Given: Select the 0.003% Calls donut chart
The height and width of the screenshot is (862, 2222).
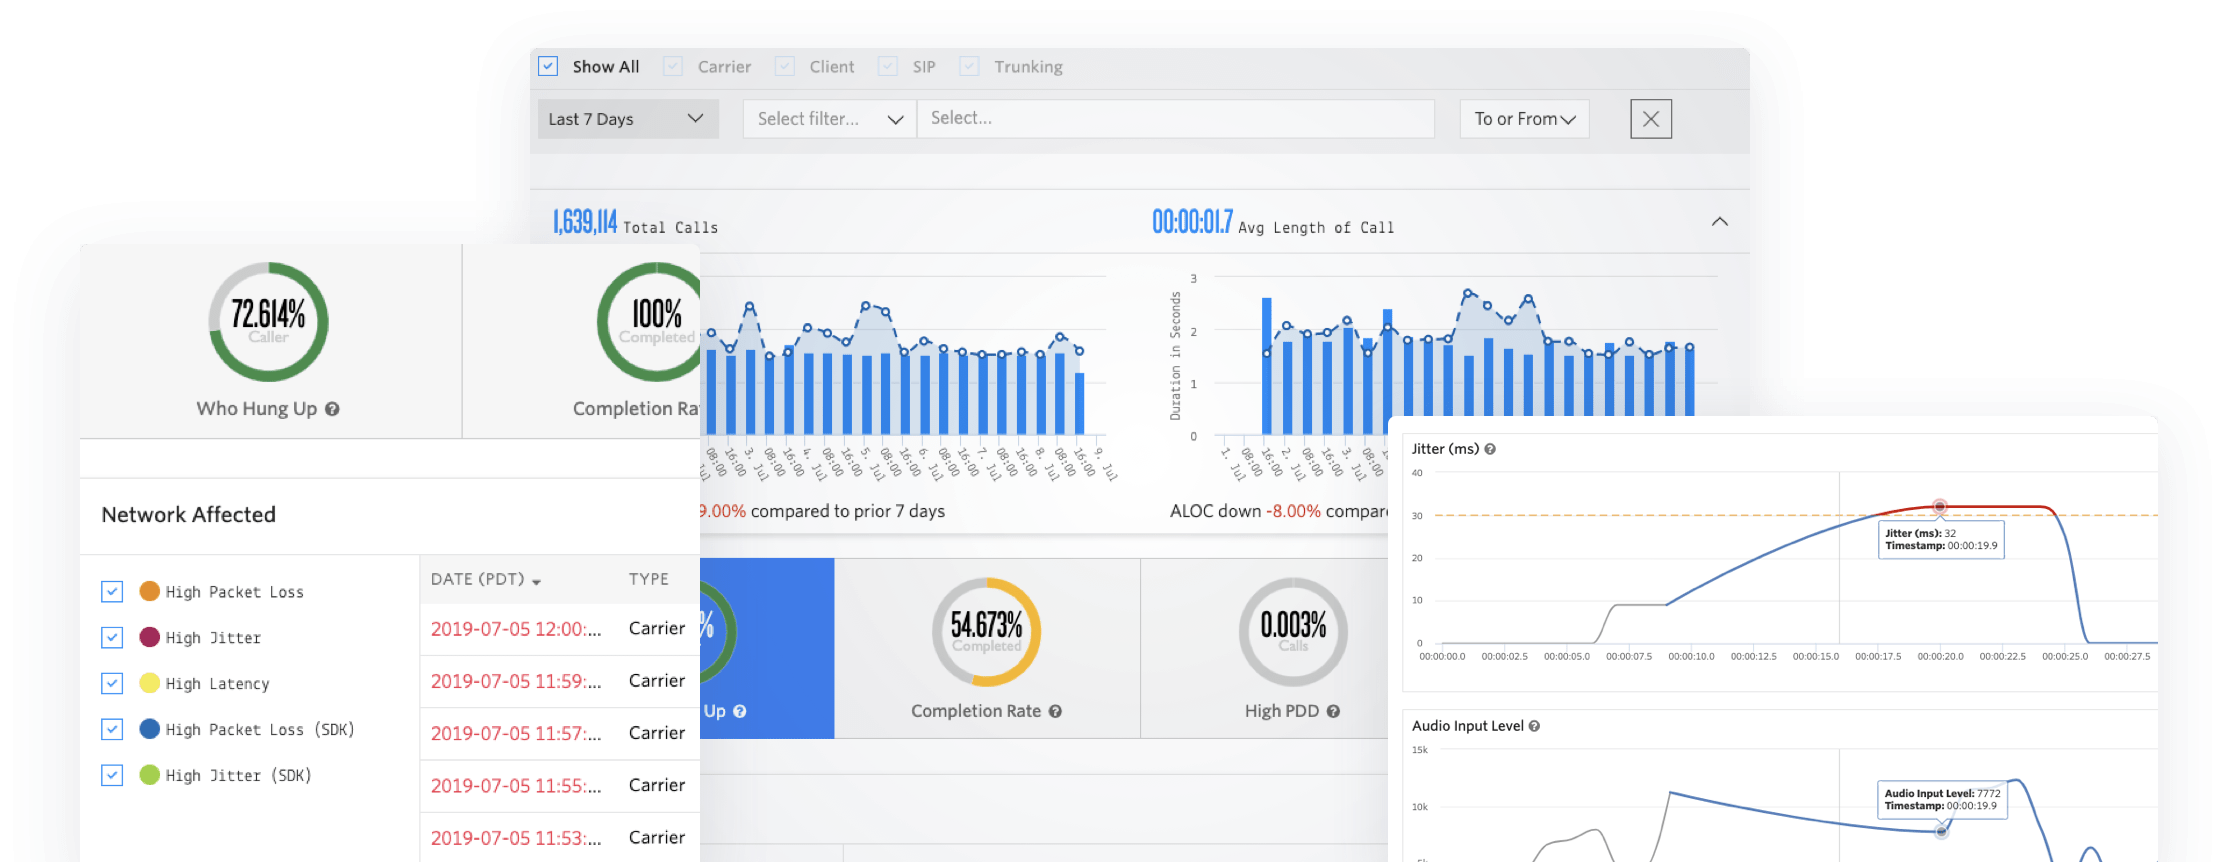Looking at the screenshot, I should [x=1293, y=632].
